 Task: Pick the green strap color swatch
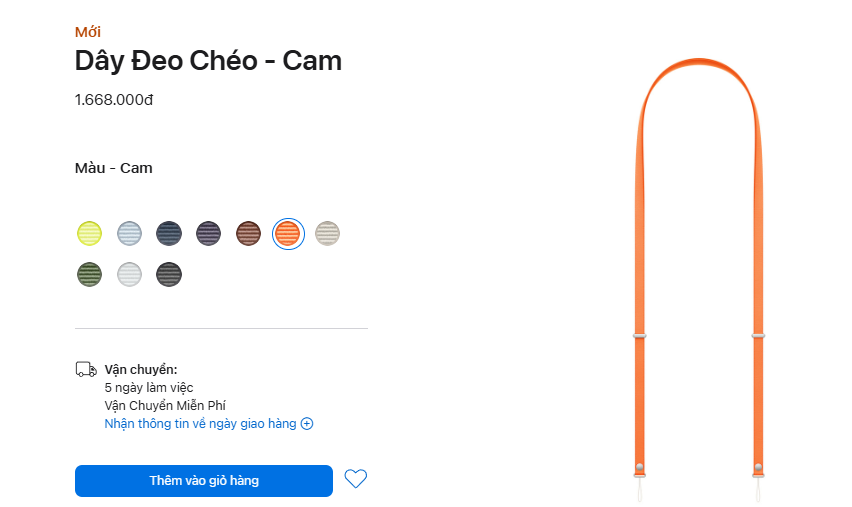[90, 273]
